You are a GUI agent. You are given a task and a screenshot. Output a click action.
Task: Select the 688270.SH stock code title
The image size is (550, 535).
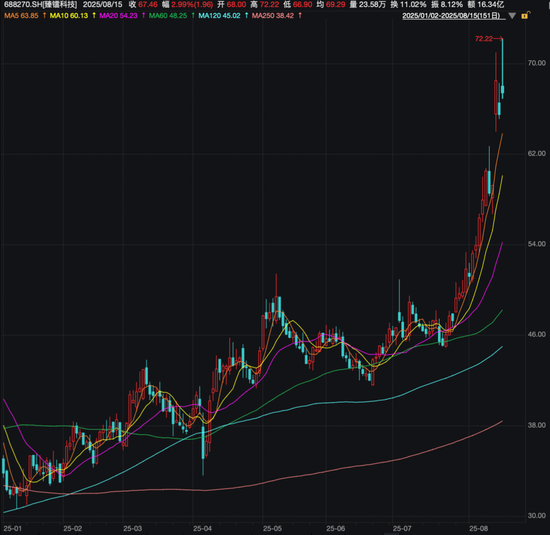(x=40, y=5)
